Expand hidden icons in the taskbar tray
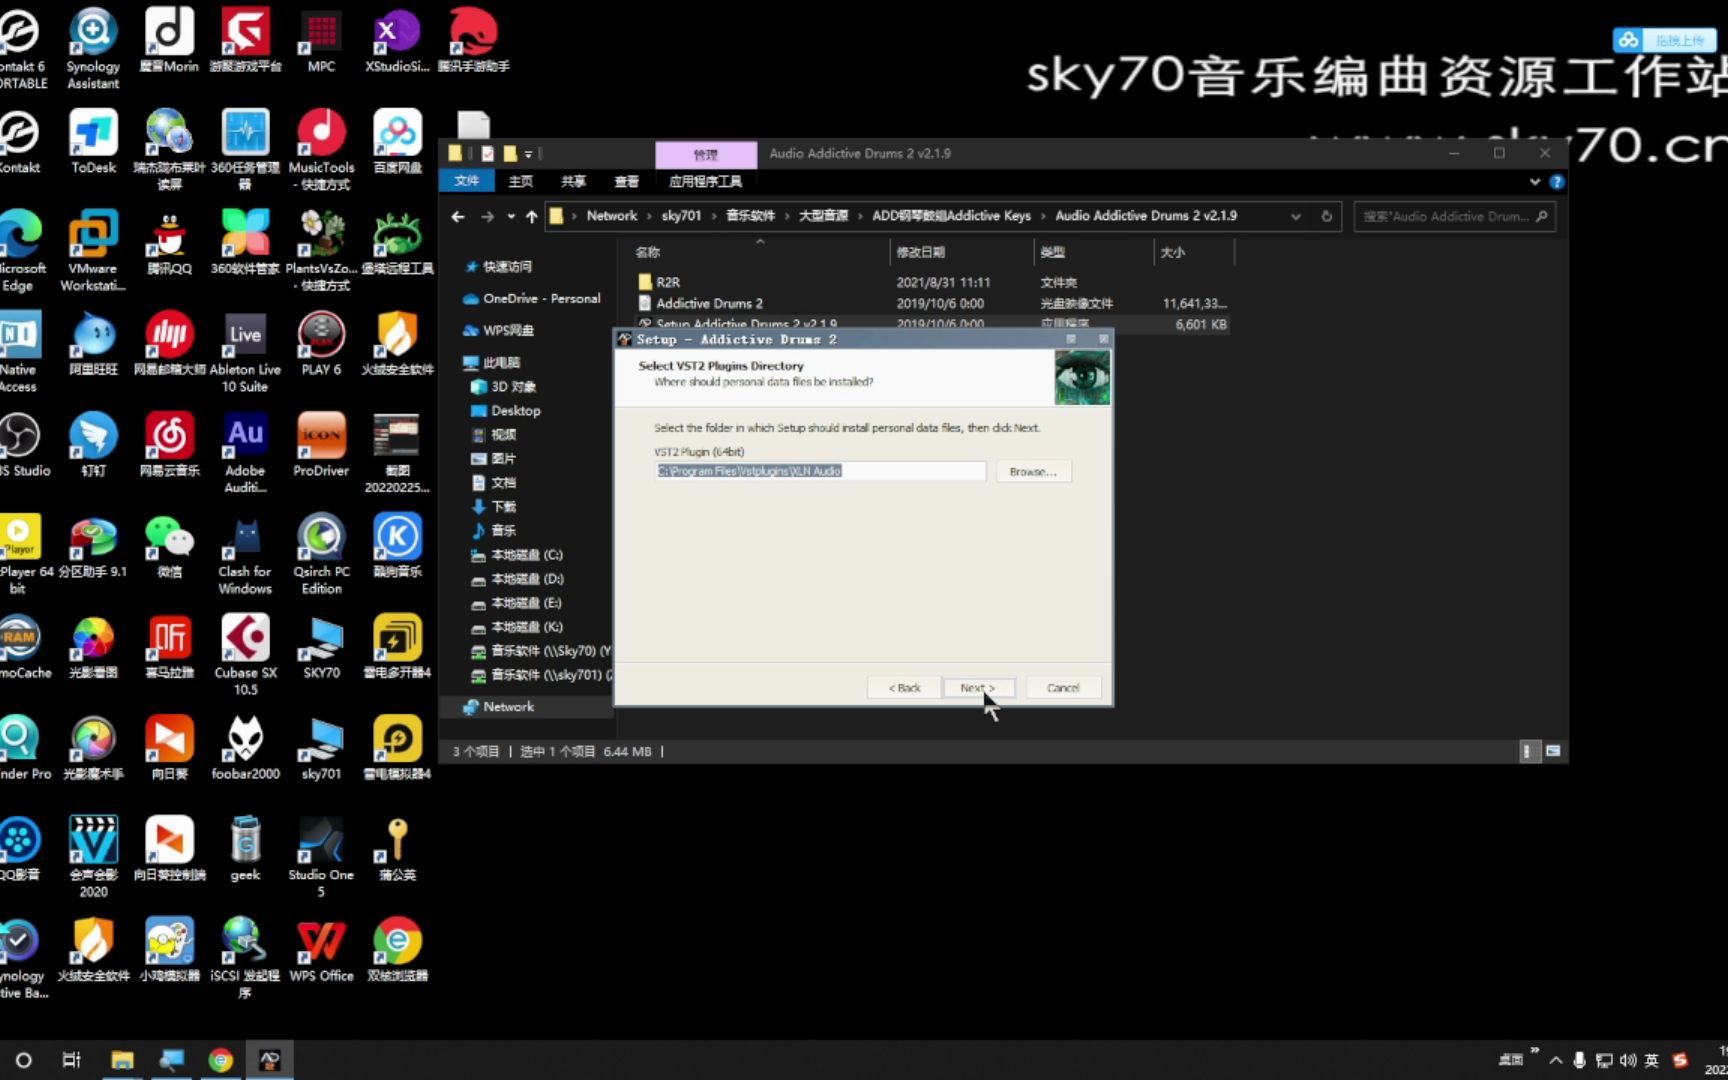Viewport: 1728px width, 1080px height. tap(1556, 1059)
